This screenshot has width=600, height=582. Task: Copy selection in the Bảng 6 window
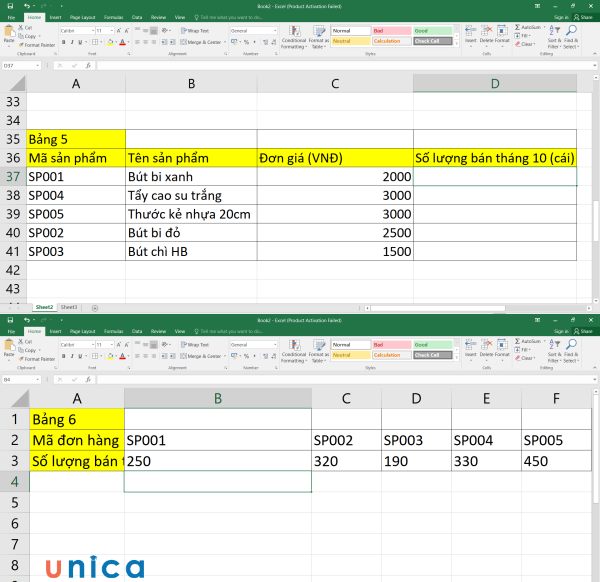point(28,350)
